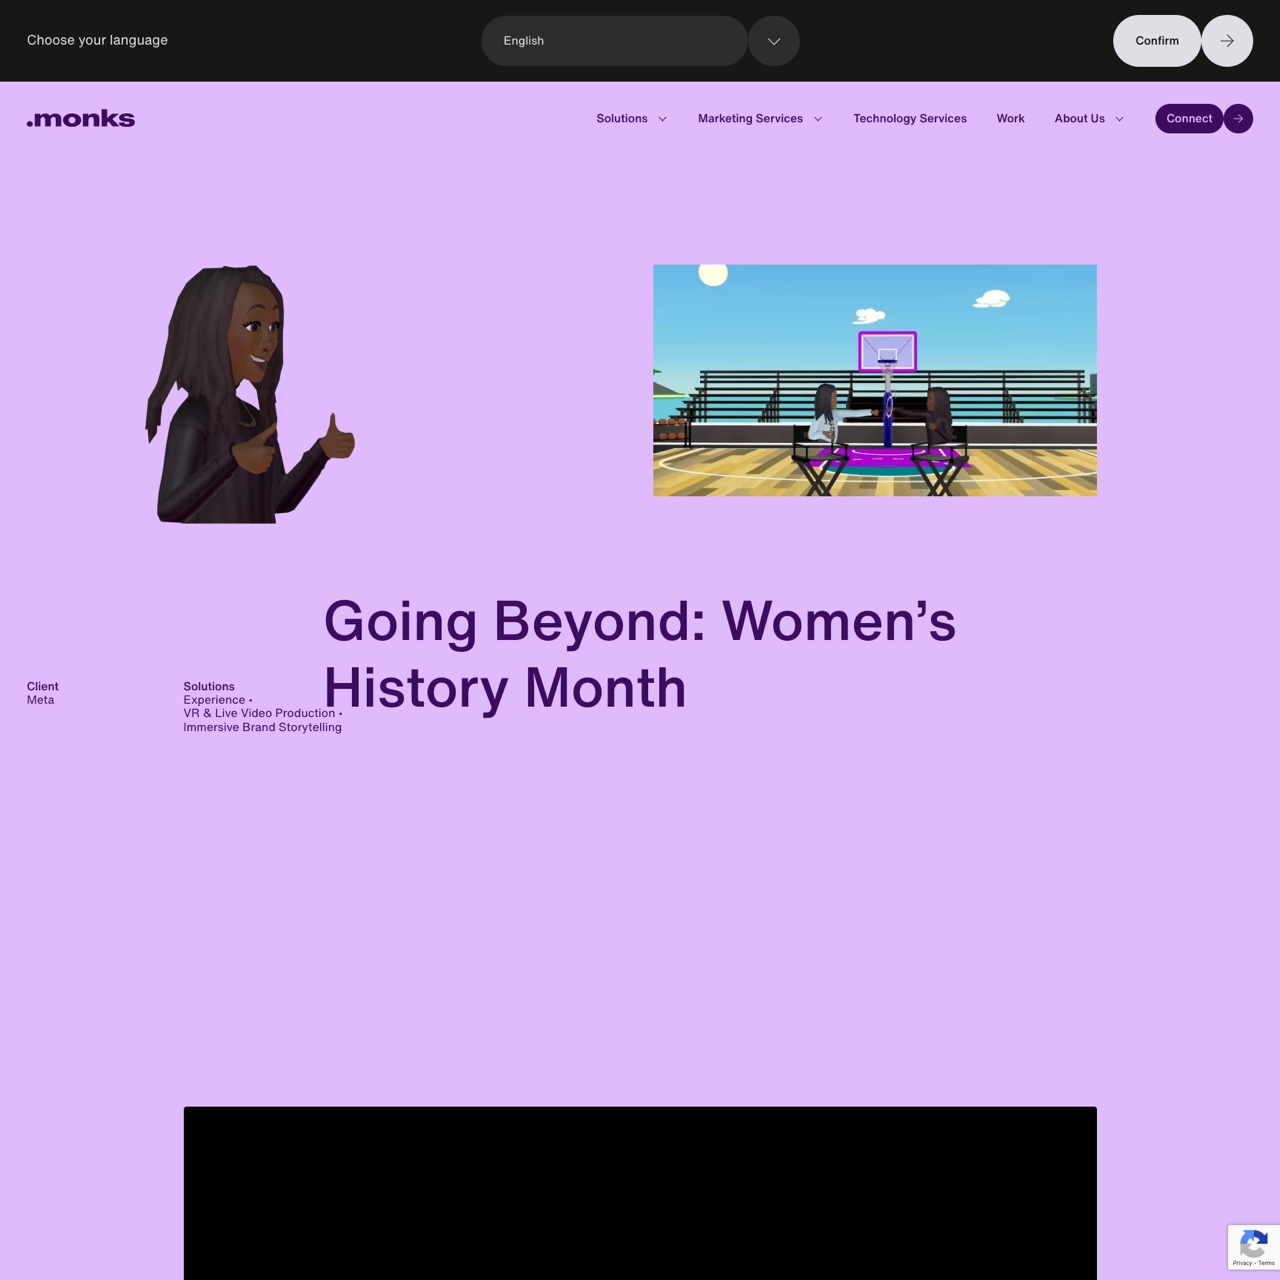Go to Technology Services page
Image resolution: width=1280 pixels, height=1280 pixels.
(x=909, y=119)
